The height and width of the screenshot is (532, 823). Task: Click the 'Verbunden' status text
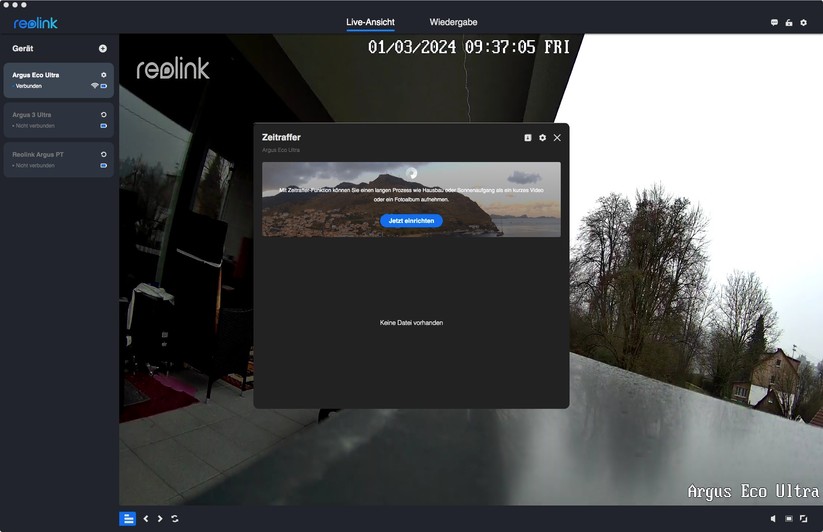click(29, 86)
